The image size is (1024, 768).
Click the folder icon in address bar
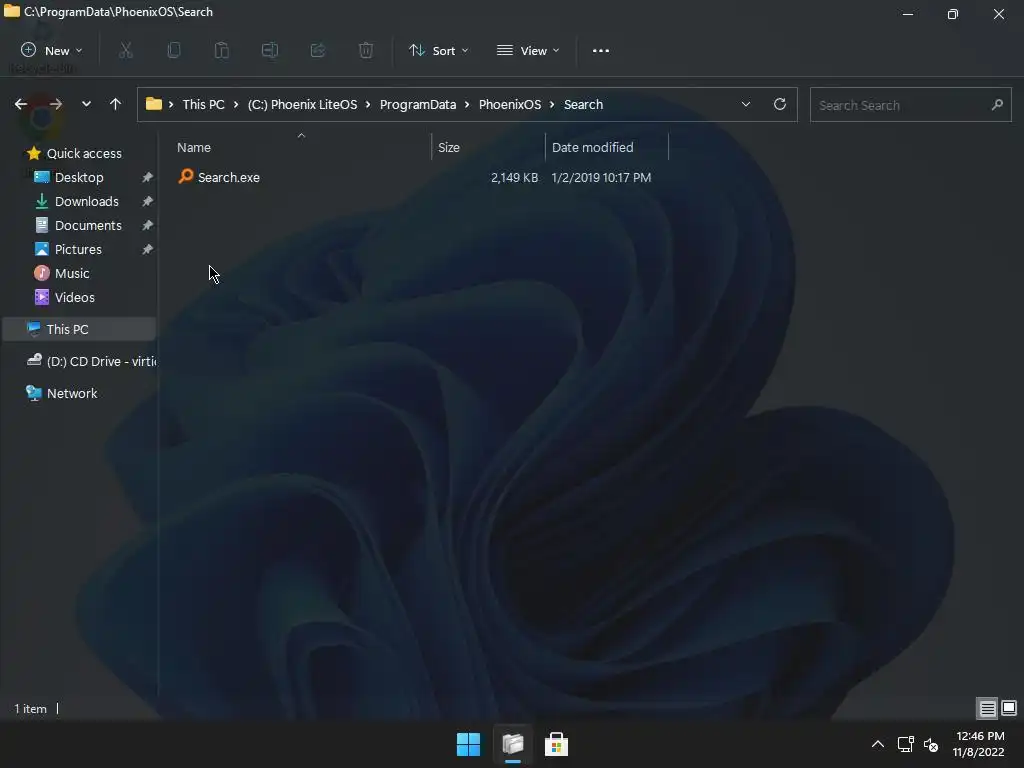coord(153,104)
